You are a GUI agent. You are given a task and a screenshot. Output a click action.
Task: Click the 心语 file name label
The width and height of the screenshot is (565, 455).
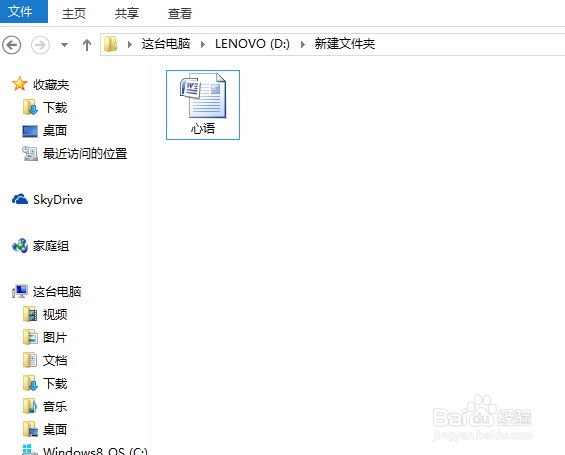(203, 129)
